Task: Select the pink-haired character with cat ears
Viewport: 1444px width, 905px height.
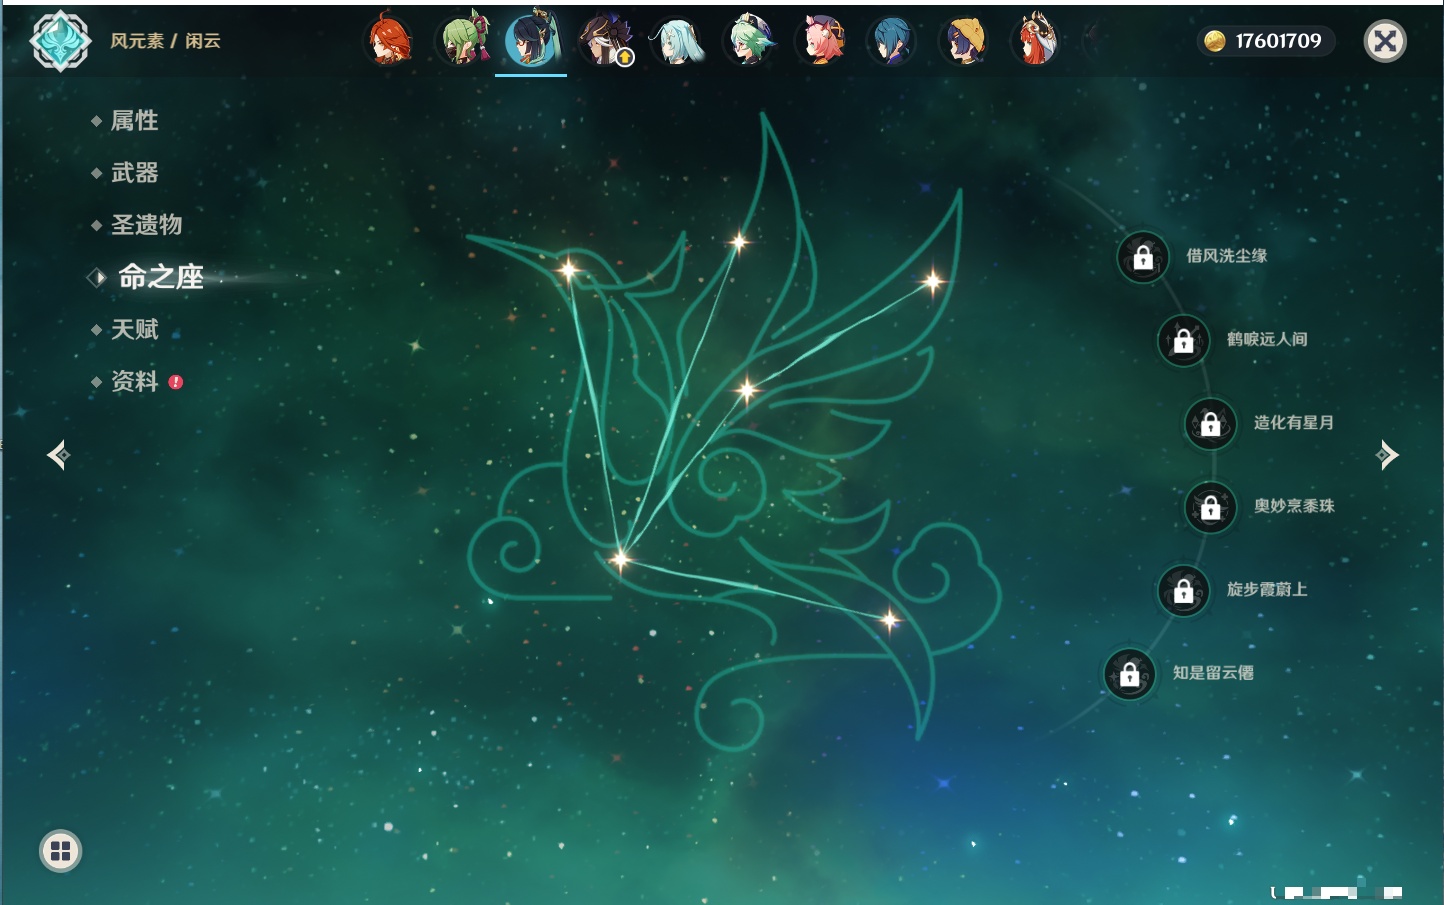Action: pos(821,42)
